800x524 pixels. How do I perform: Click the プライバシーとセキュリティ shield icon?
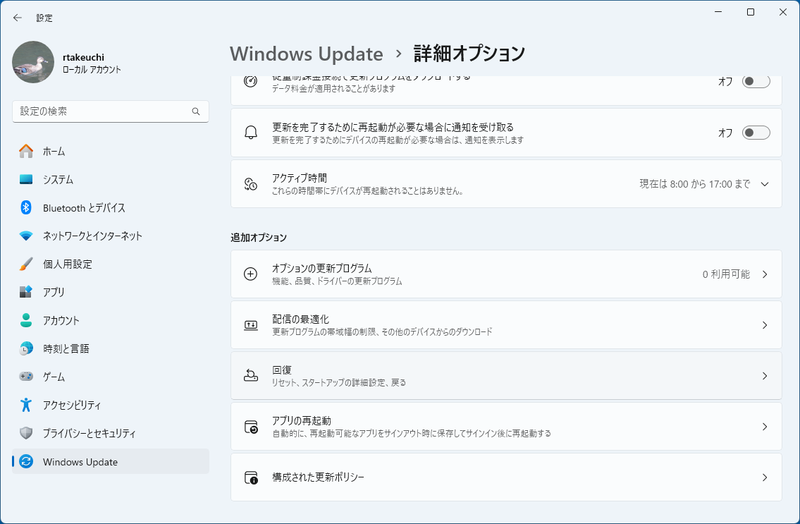coord(26,433)
